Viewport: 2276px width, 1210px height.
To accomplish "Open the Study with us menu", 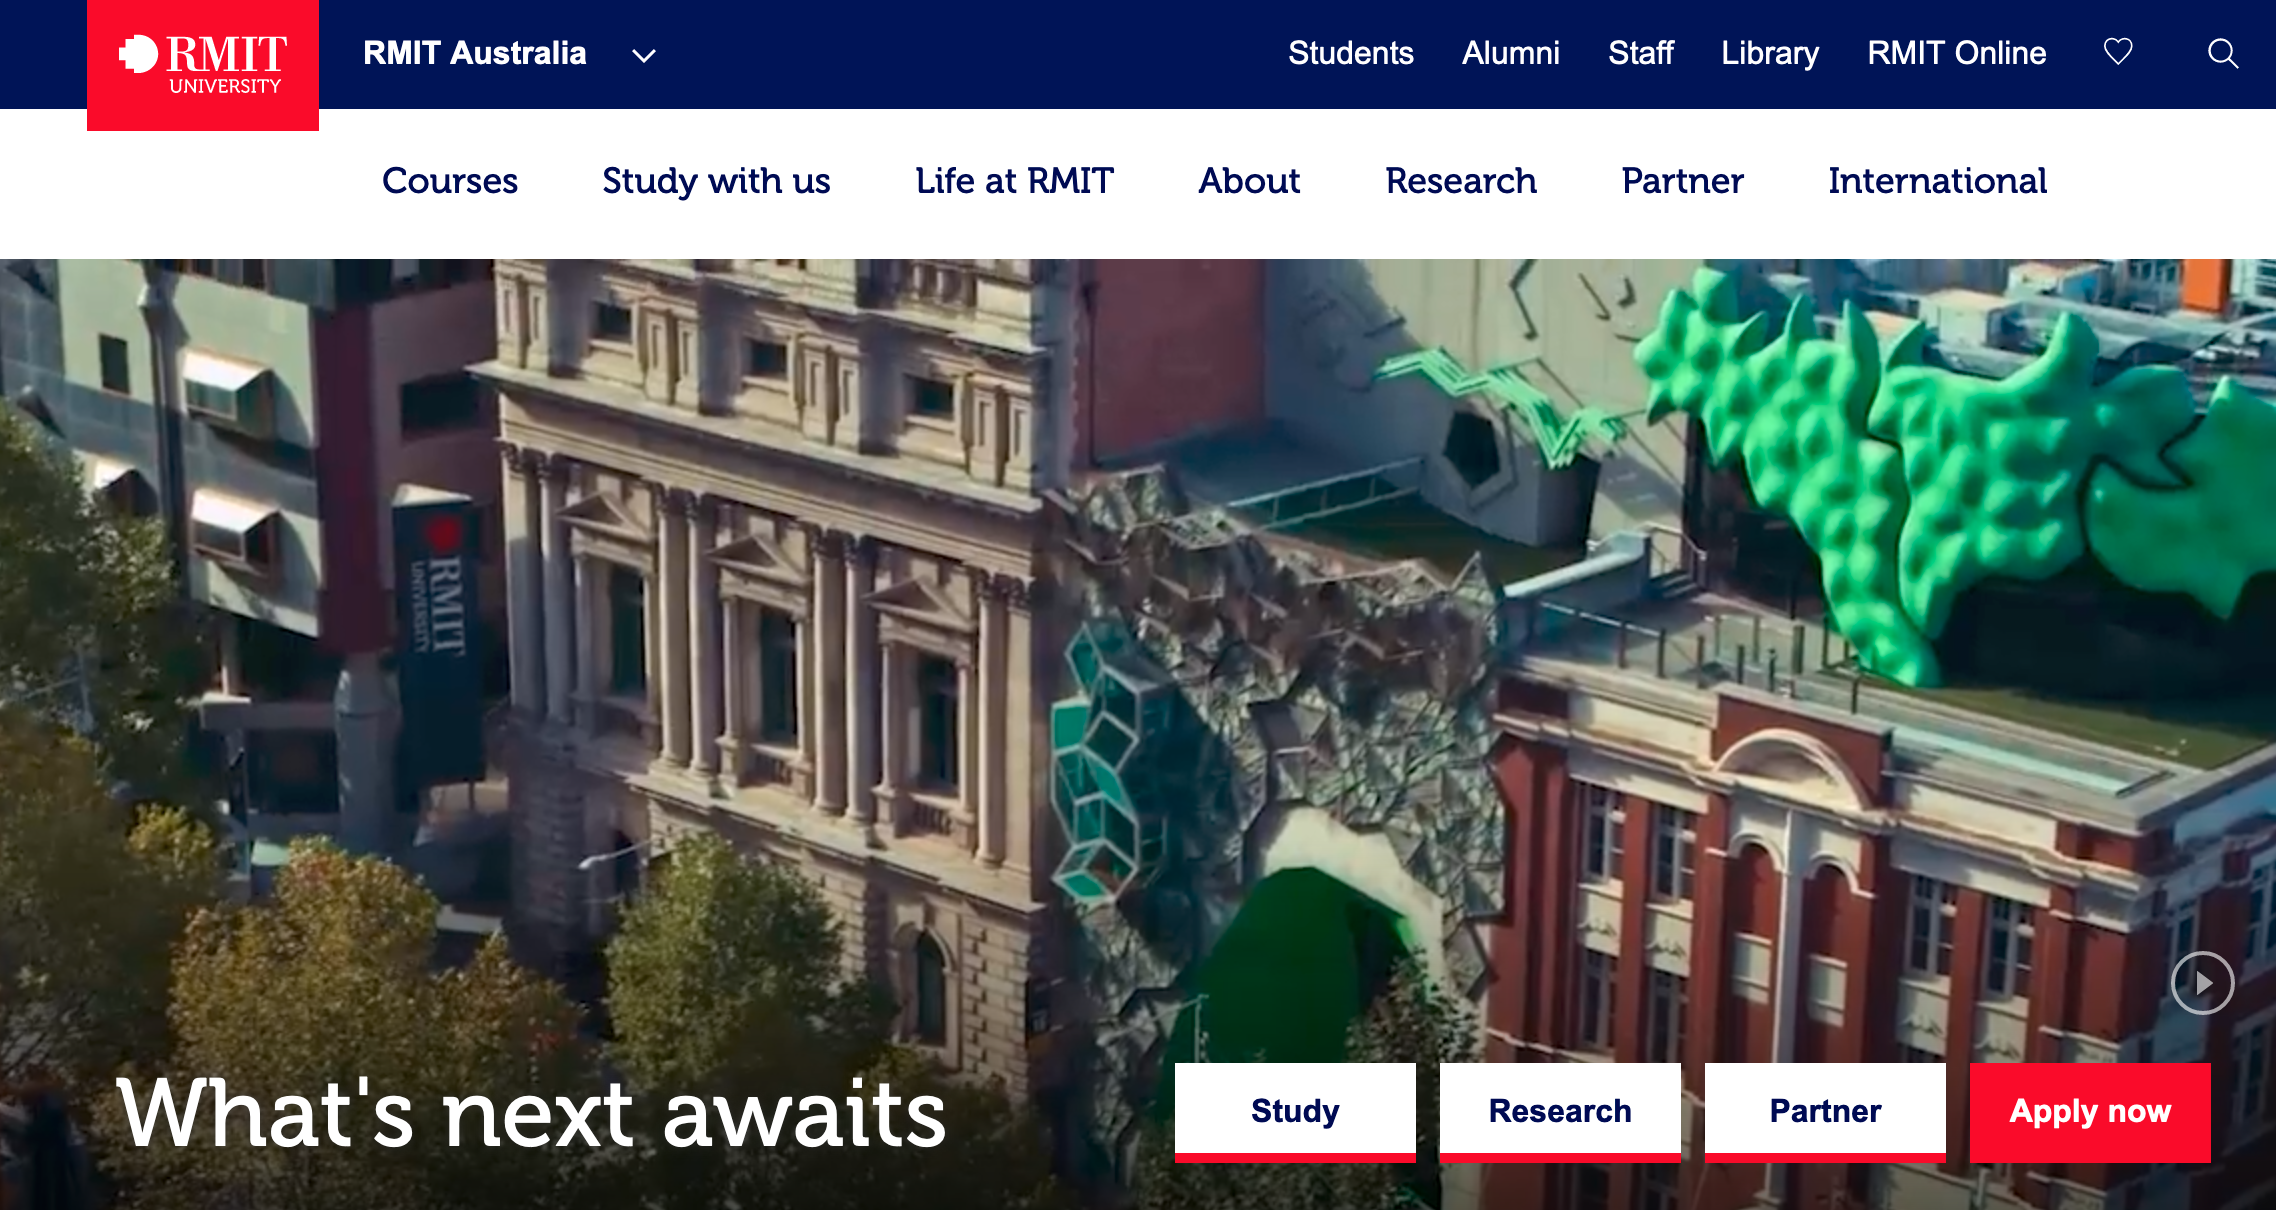I will pyautogui.click(x=716, y=181).
